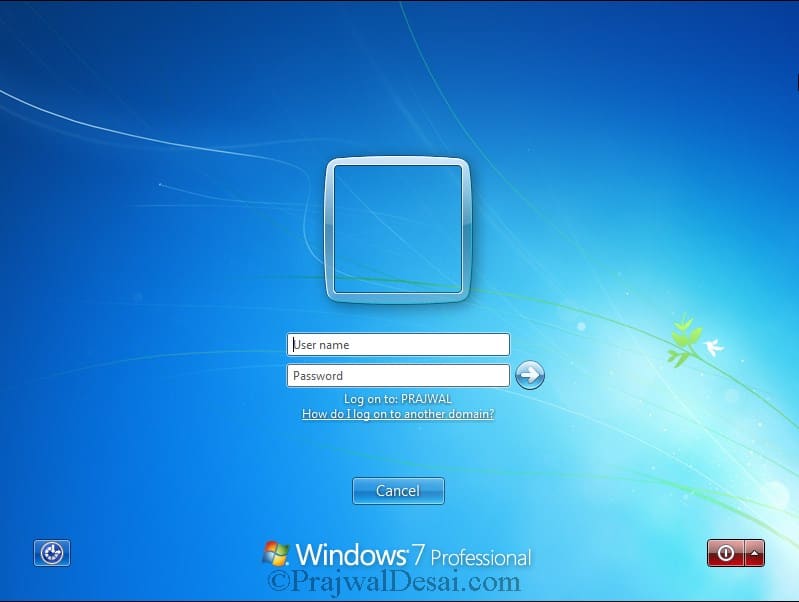
Task: Click the 'Log on to: PRAJWAL' text
Action: (x=398, y=399)
